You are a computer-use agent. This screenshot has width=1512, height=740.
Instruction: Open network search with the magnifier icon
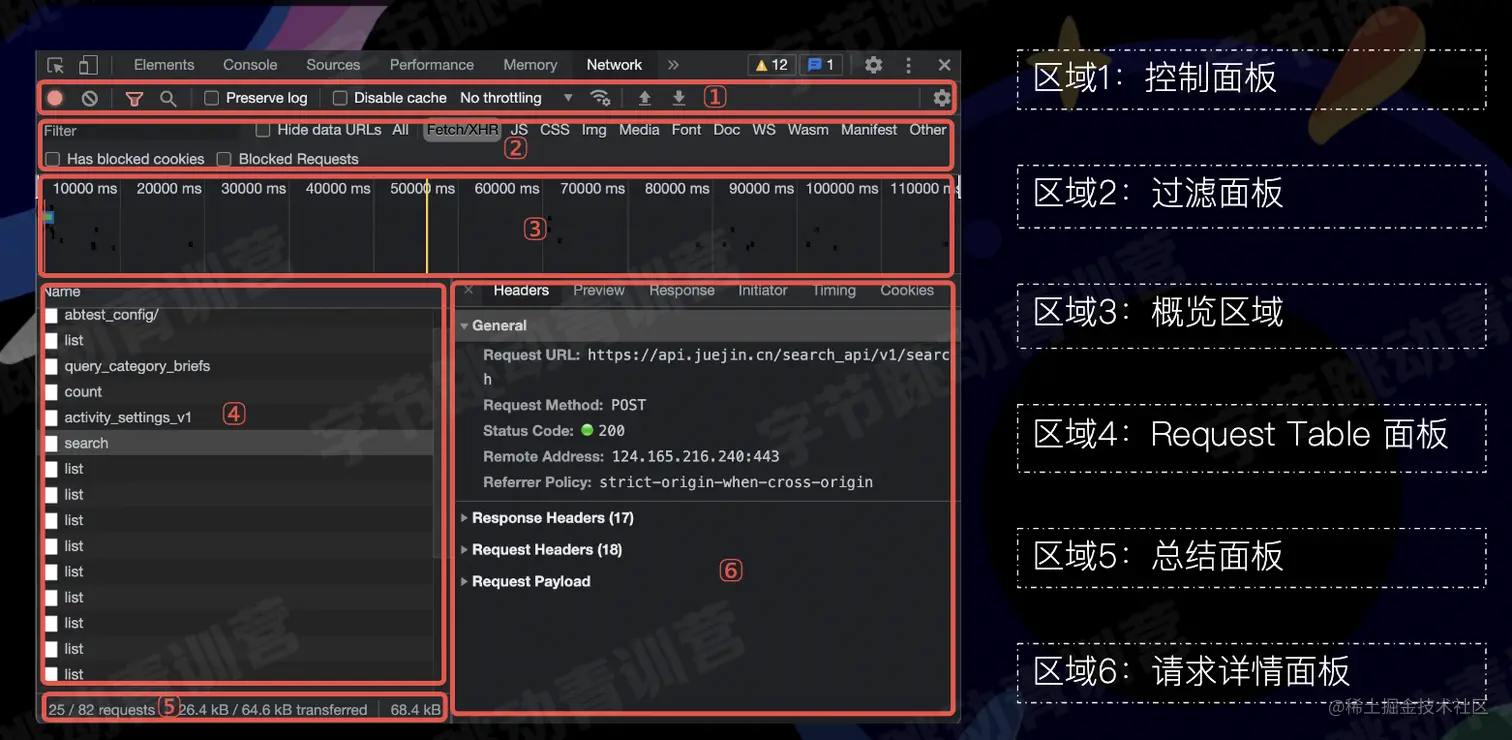(x=168, y=98)
